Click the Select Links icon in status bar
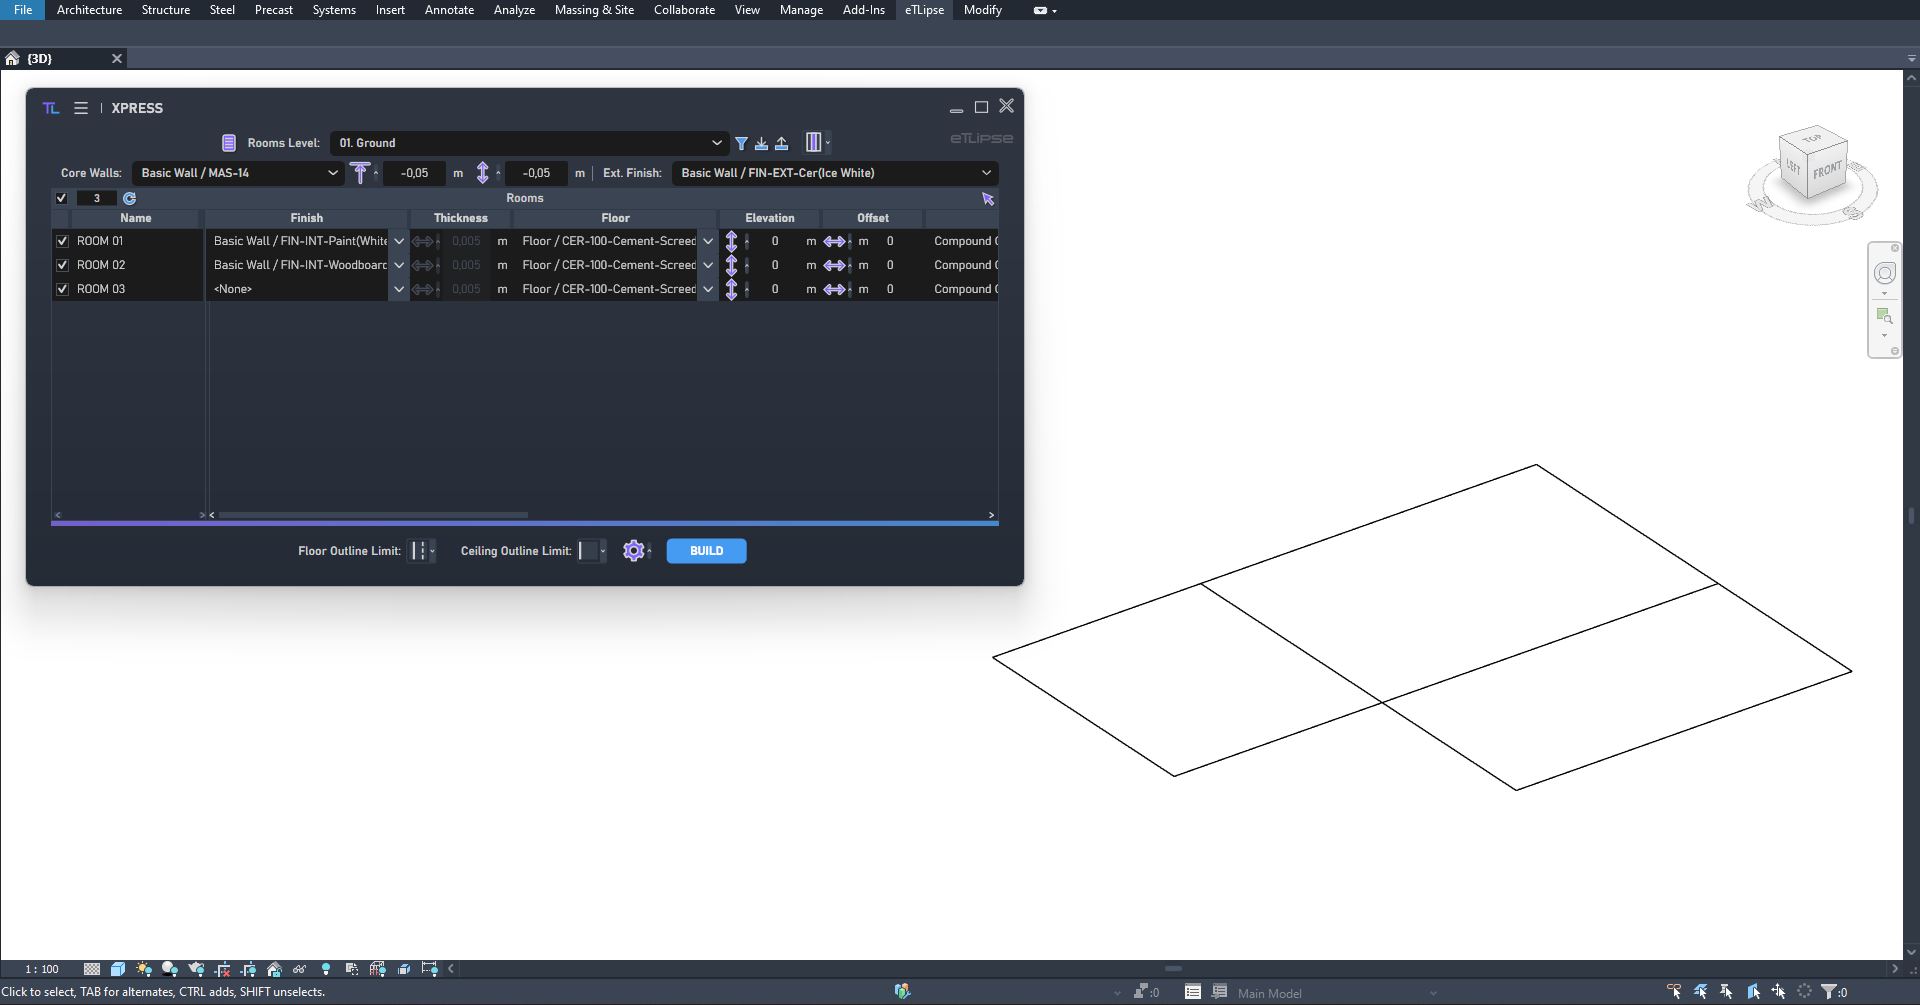This screenshot has width=1920, height=1005. (1673, 992)
